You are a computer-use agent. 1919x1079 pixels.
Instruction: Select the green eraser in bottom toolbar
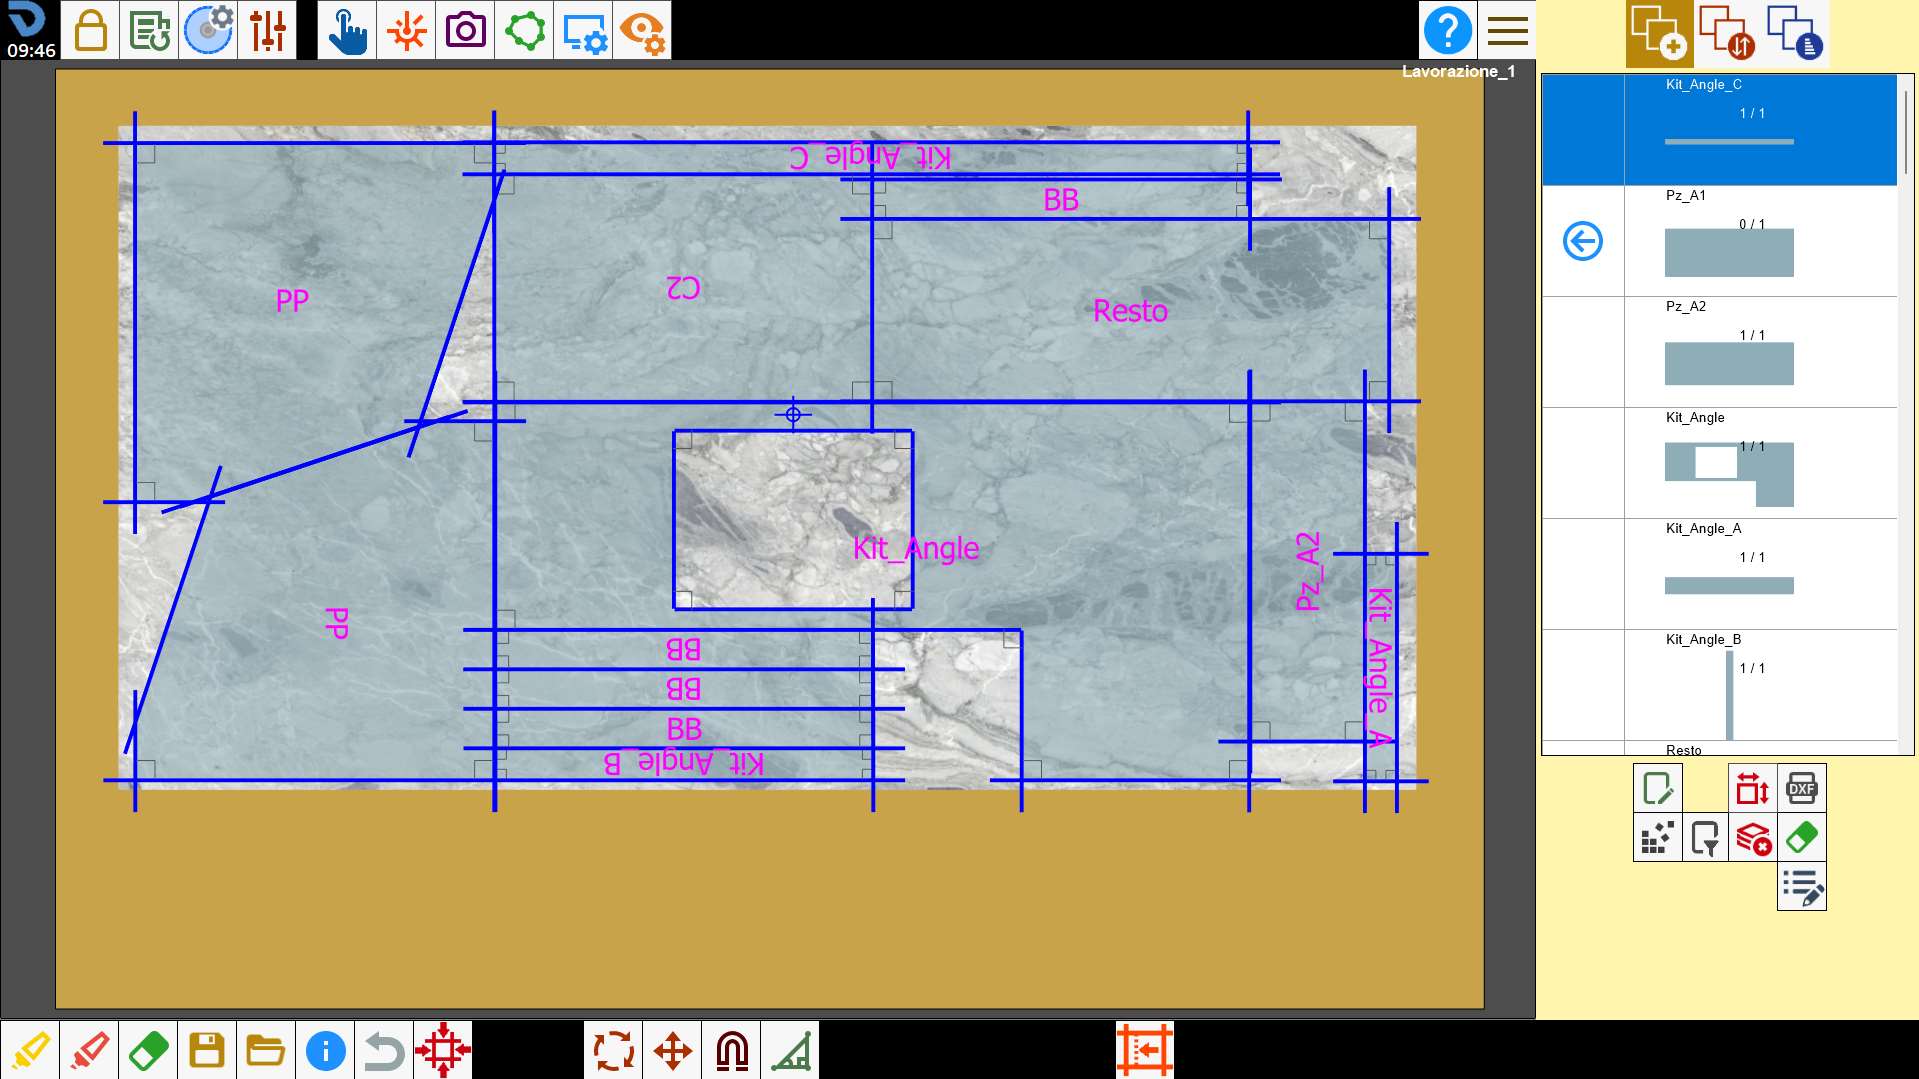(x=148, y=1050)
